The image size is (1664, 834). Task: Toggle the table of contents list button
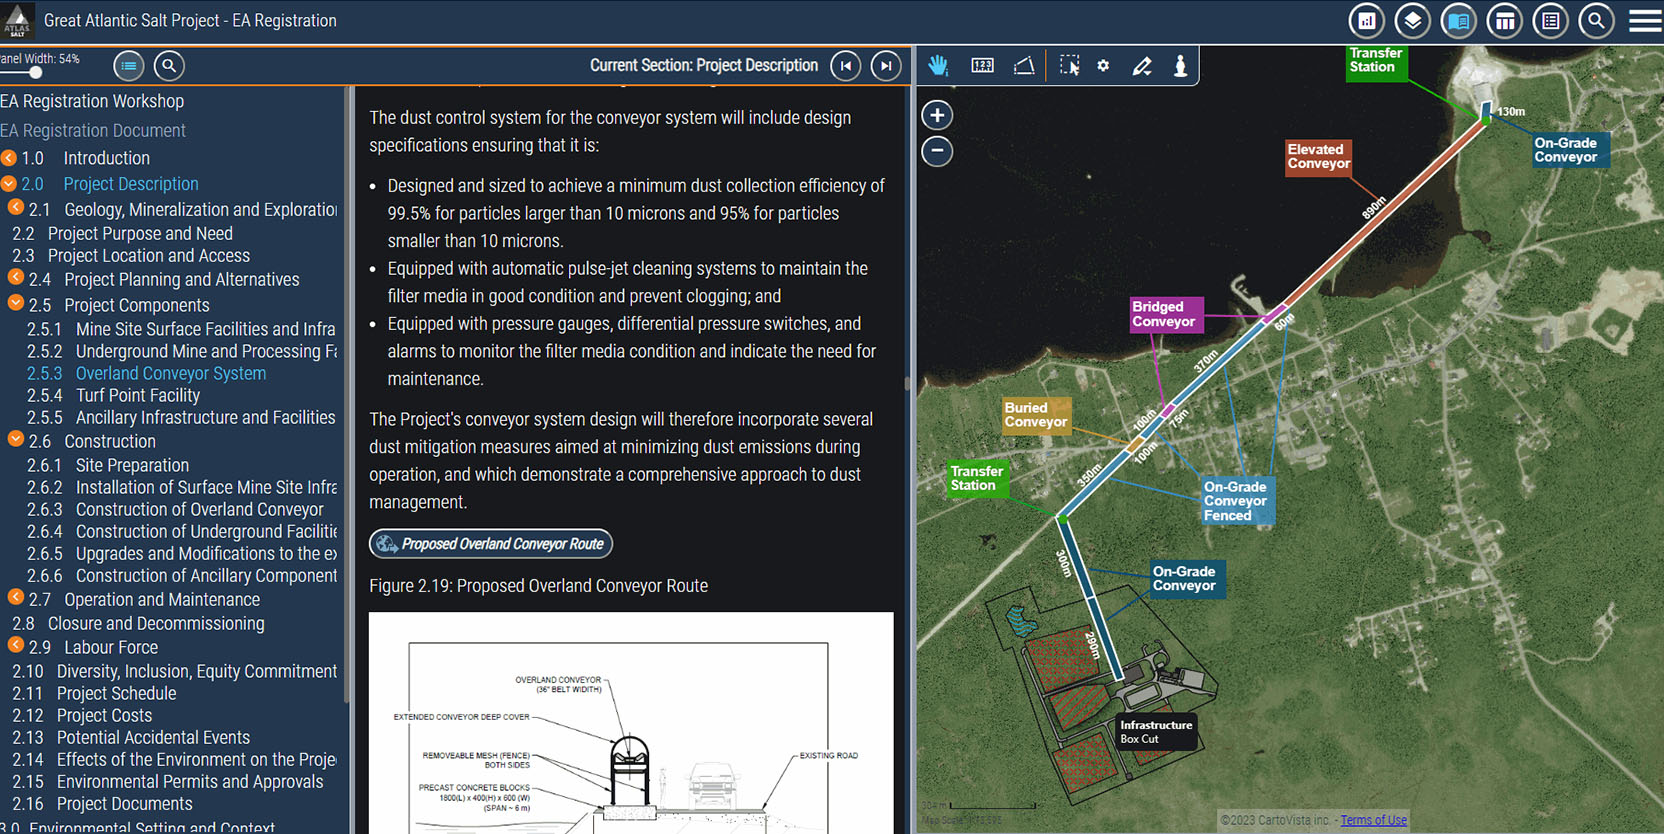click(128, 66)
